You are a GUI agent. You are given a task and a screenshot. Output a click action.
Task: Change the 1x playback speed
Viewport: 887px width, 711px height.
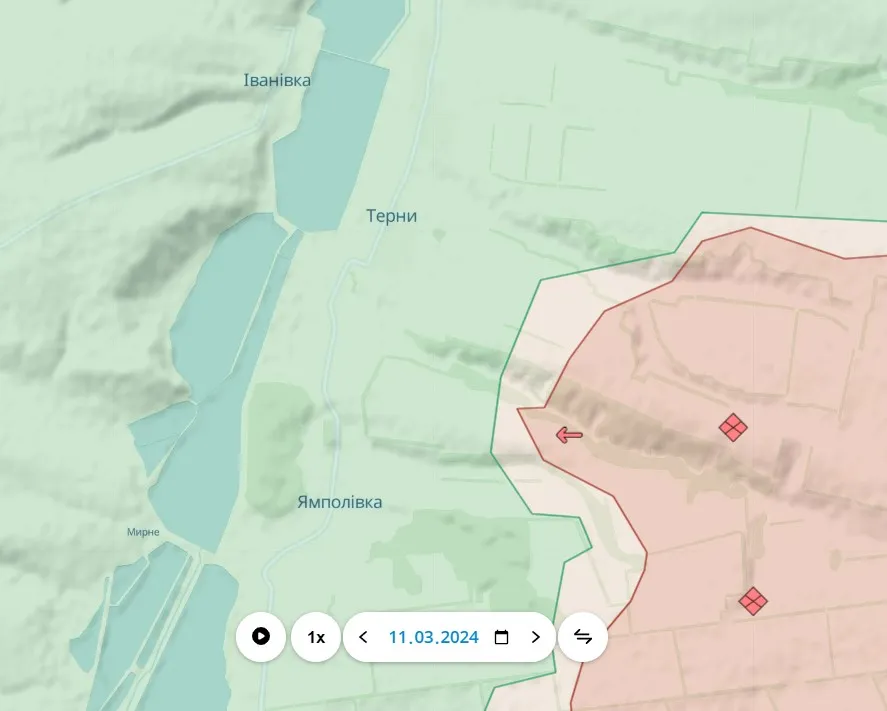point(315,637)
